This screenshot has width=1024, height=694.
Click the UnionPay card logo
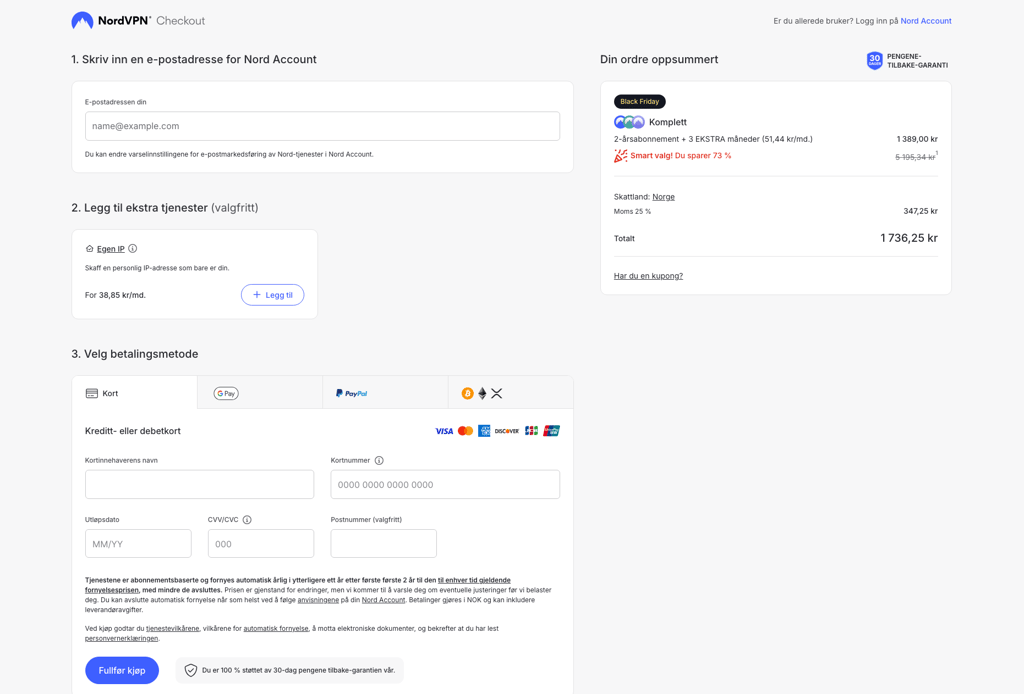tap(551, 431)
